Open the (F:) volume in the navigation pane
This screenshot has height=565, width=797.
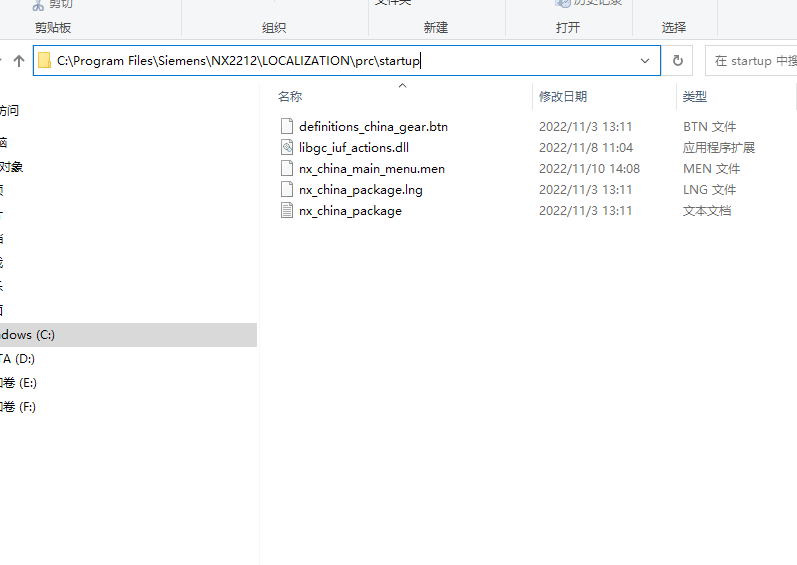(20, 407)
